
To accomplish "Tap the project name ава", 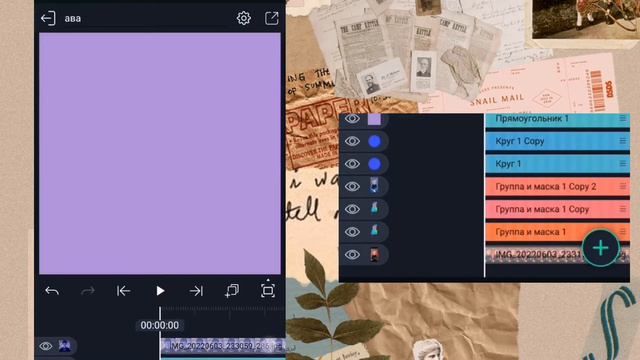I will click(73, 19).
